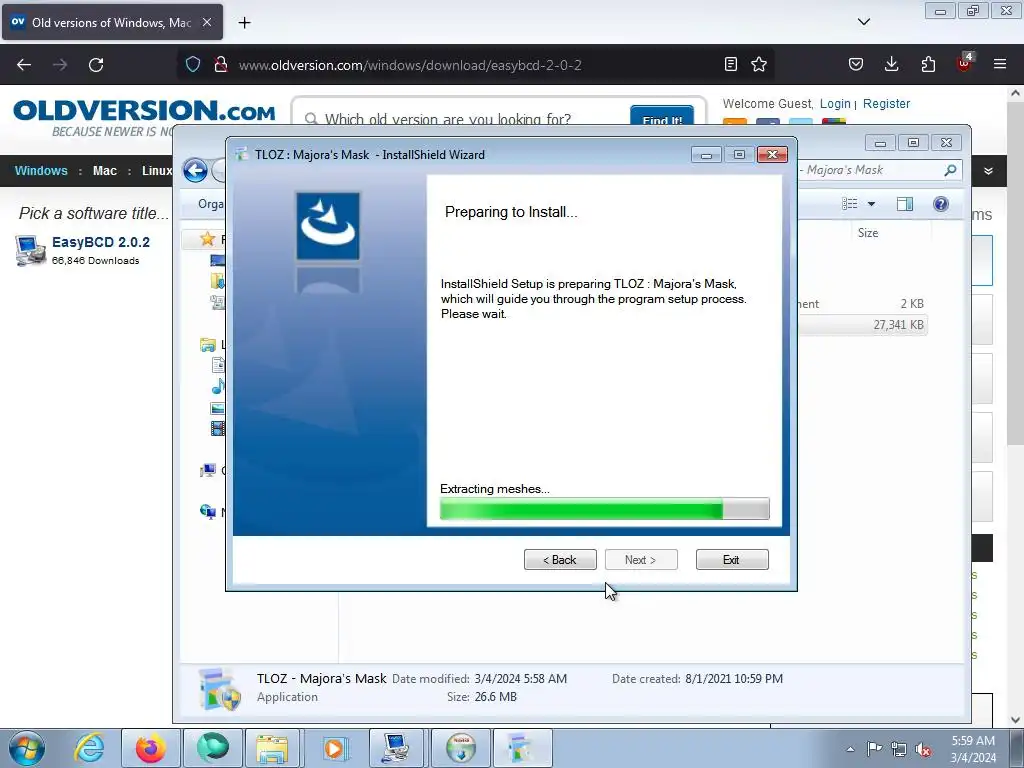Launch Internet Explorer from the taskbar

(x=89, y=748)
